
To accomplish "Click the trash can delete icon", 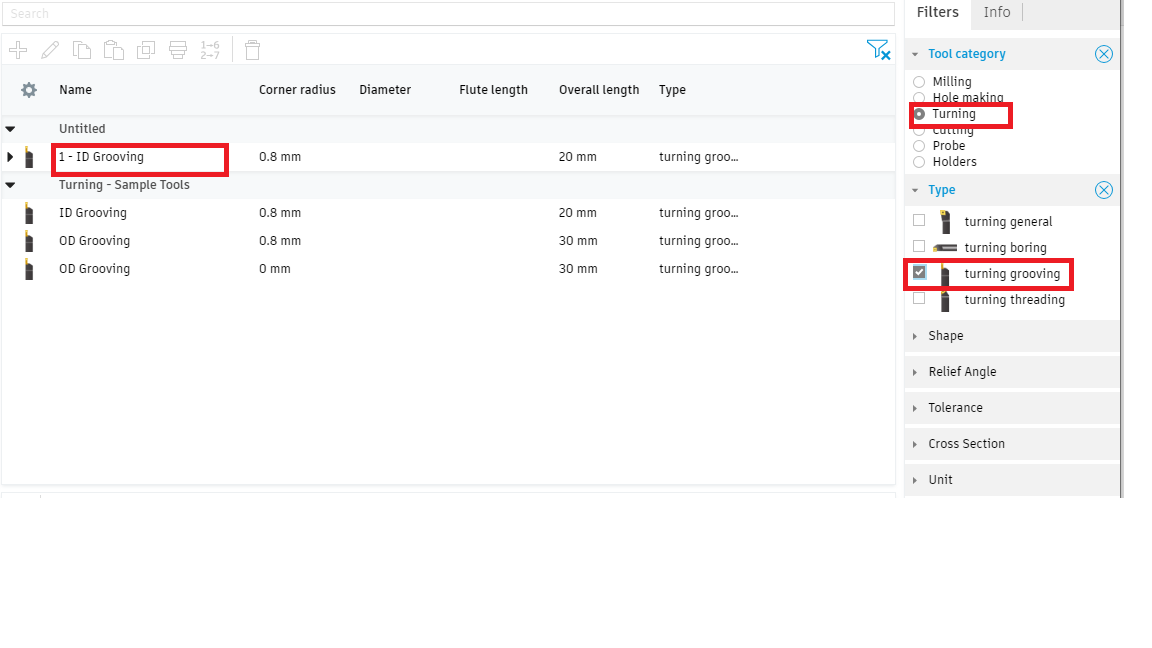I will (252, 50).
